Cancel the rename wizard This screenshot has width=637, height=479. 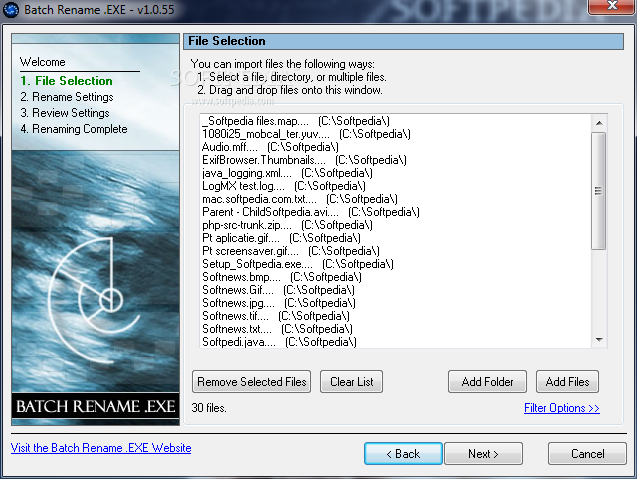point(587,453)
